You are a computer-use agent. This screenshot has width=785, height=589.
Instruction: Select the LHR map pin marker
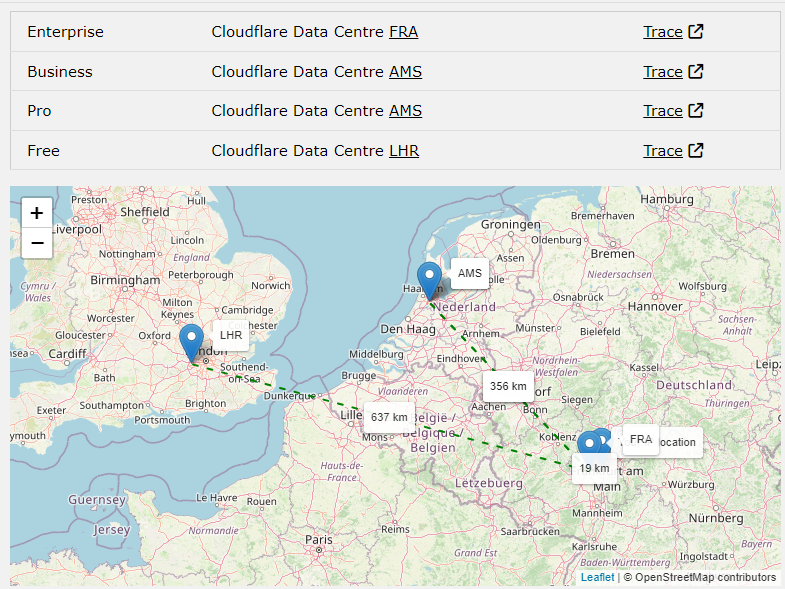(x=191, y=343)
